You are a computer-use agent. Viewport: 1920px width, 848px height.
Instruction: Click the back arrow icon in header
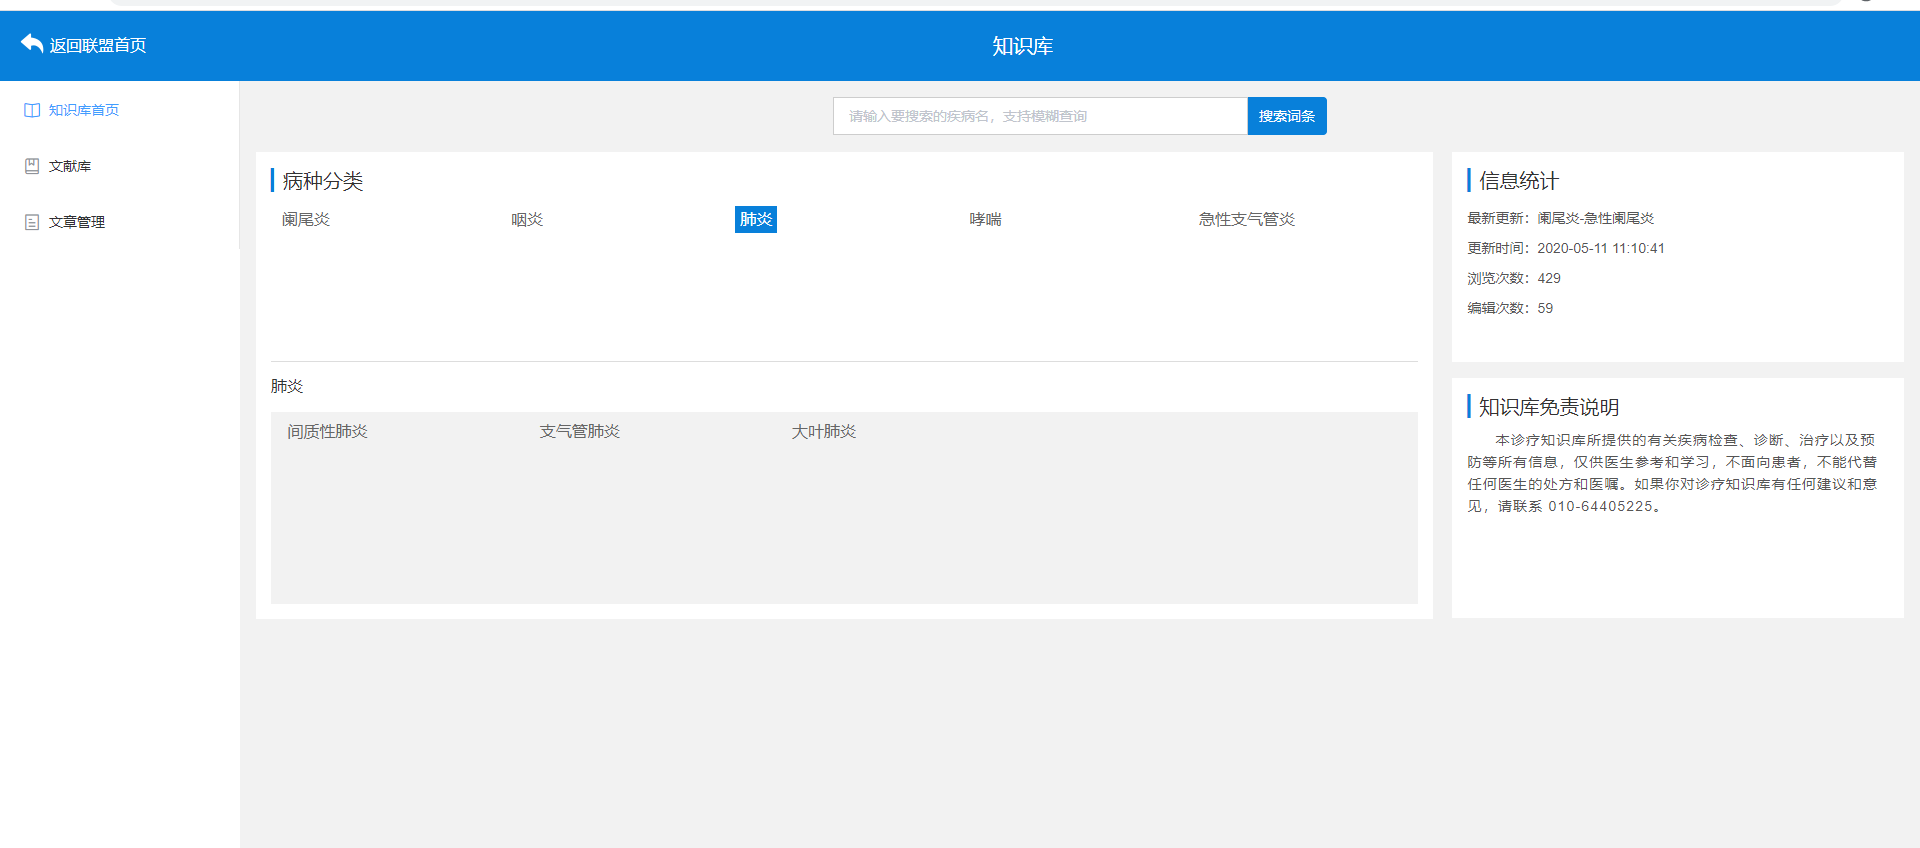click(32, 44)
